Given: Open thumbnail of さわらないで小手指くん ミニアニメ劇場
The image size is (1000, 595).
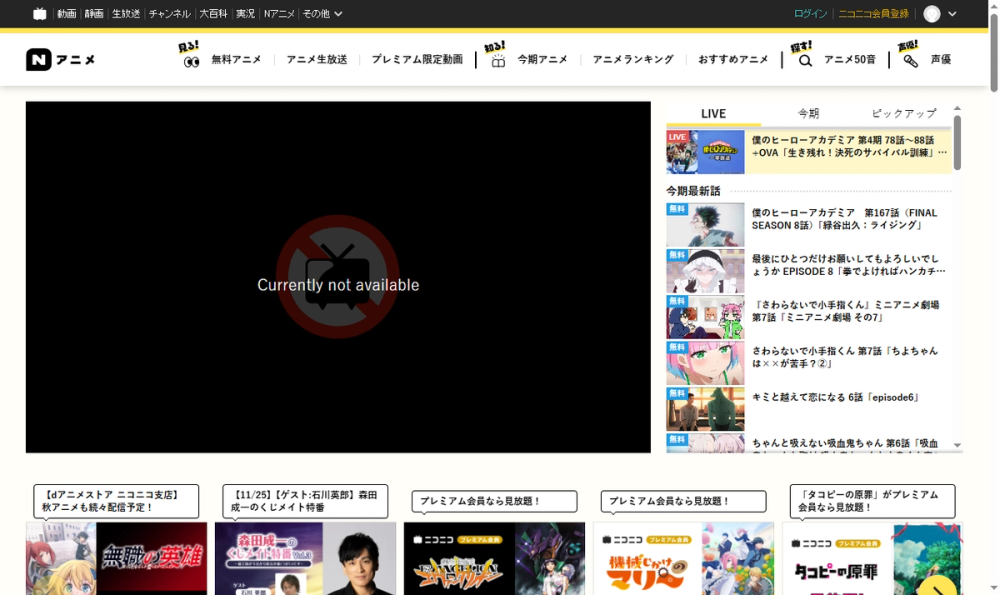Looking at the screenshot, I should pyautogui.click(x=705, y=317).
